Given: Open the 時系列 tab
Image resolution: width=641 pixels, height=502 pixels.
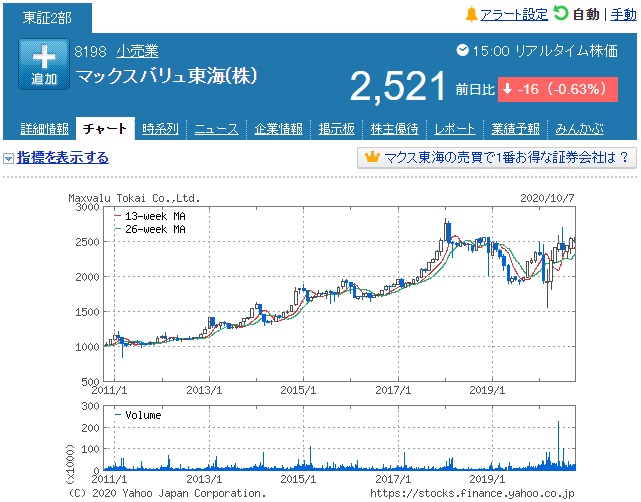Looking at the screenshot, I should (160, 129).
